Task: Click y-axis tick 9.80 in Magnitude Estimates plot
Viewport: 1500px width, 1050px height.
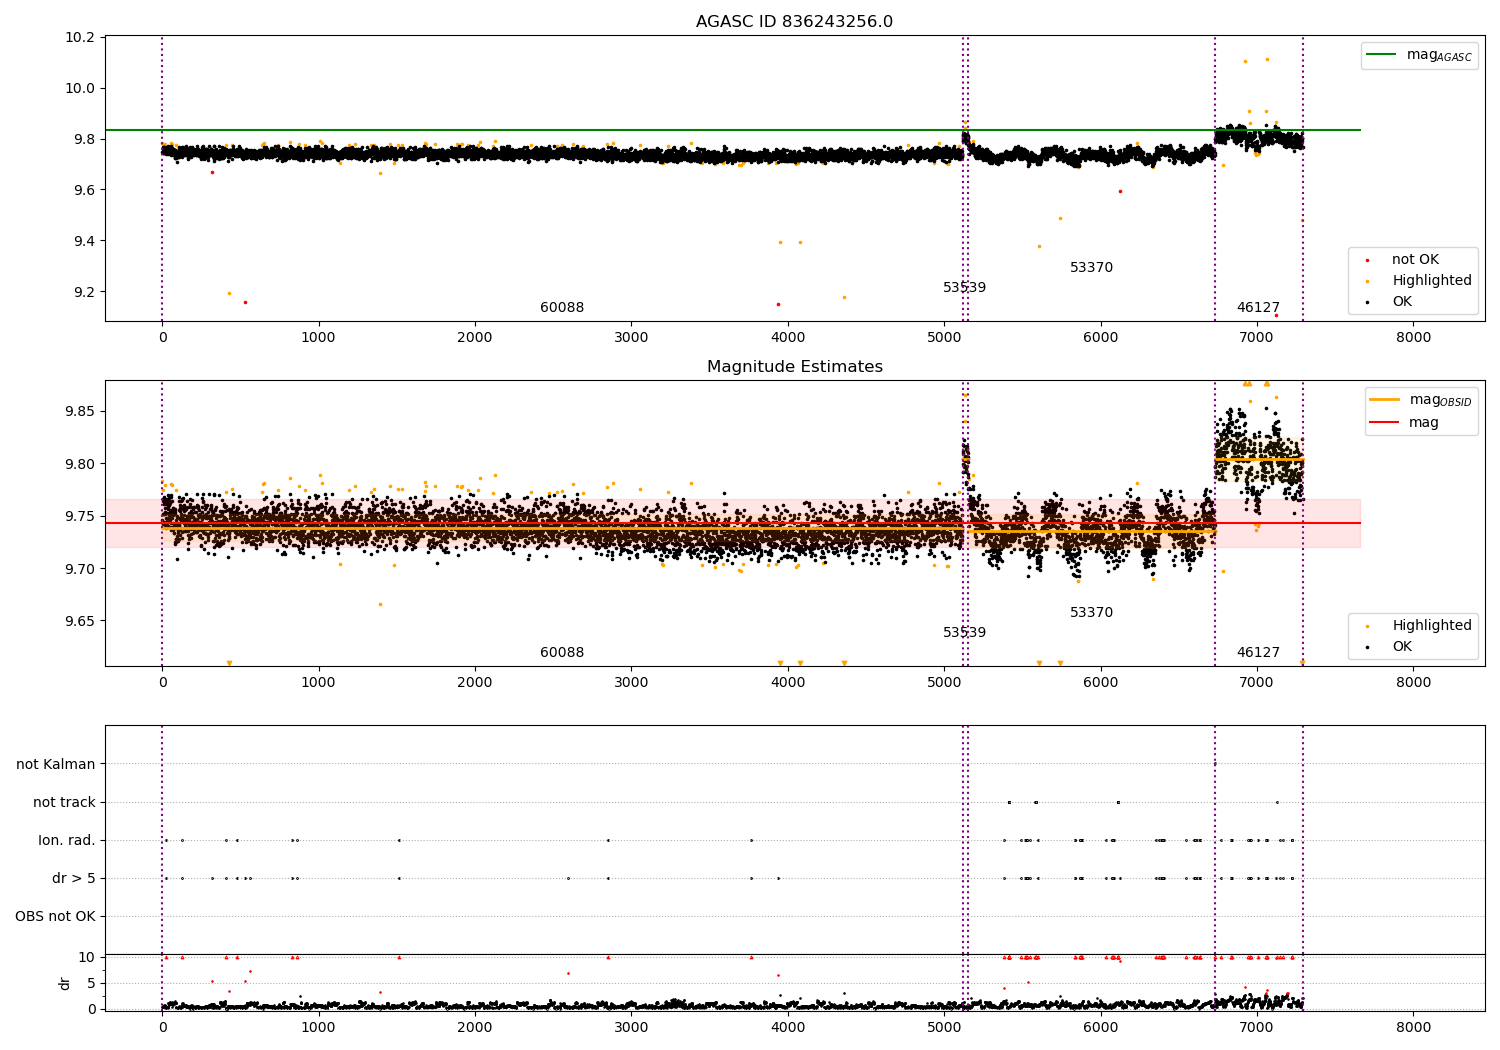Action: pos(81,465)
